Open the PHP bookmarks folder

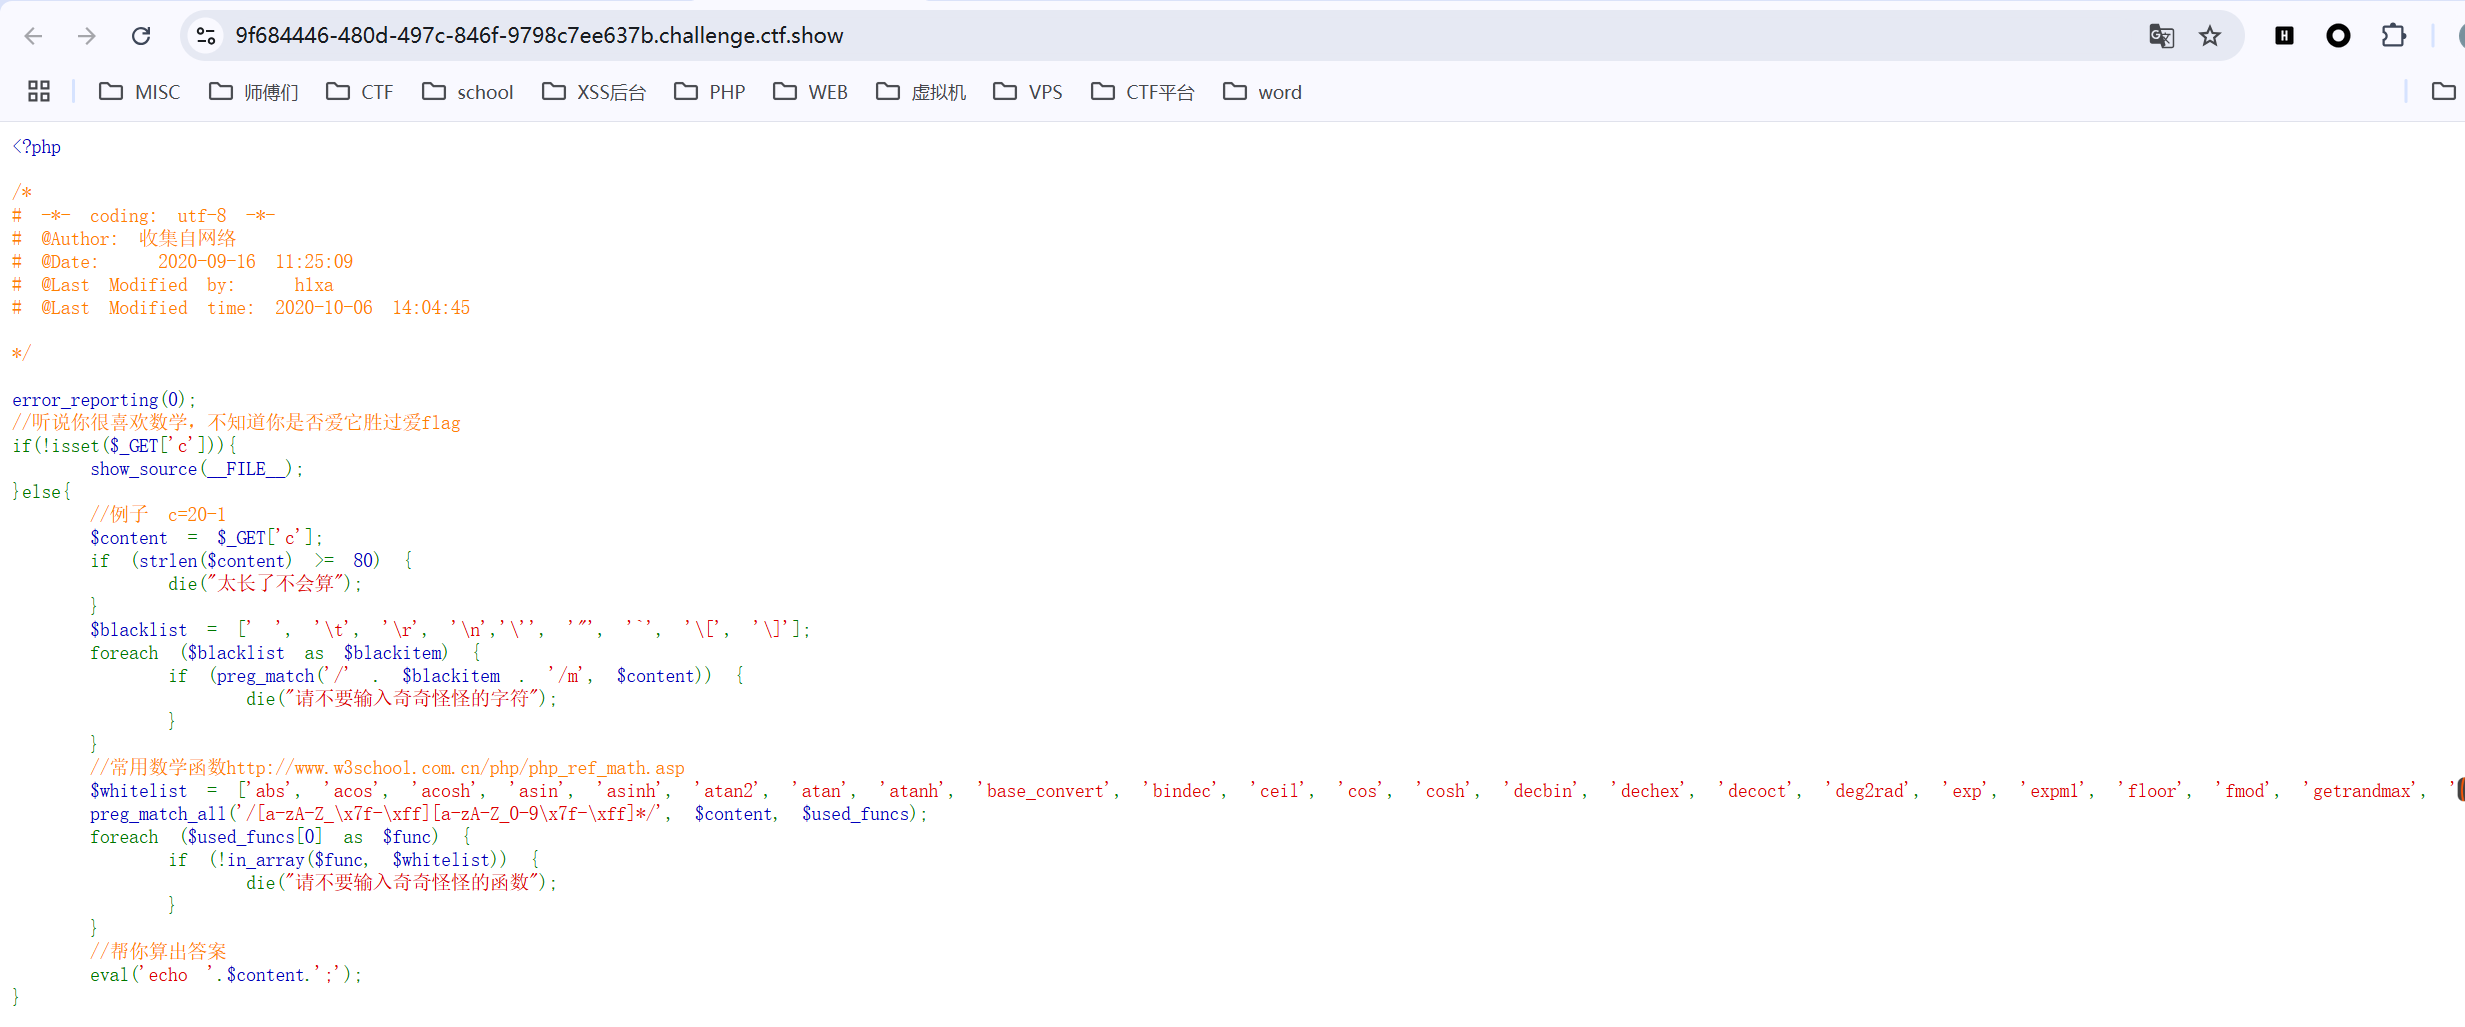tap(710, 92)
